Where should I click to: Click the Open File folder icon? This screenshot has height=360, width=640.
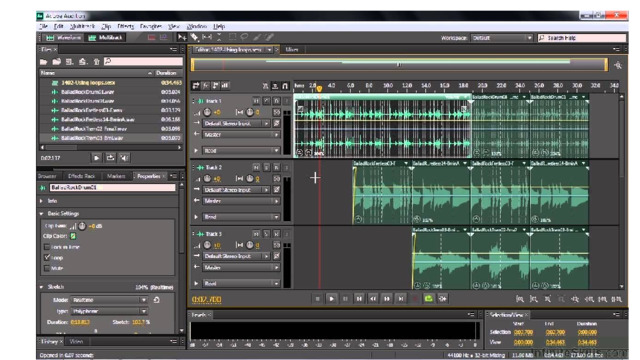click(x=43, y=62)
